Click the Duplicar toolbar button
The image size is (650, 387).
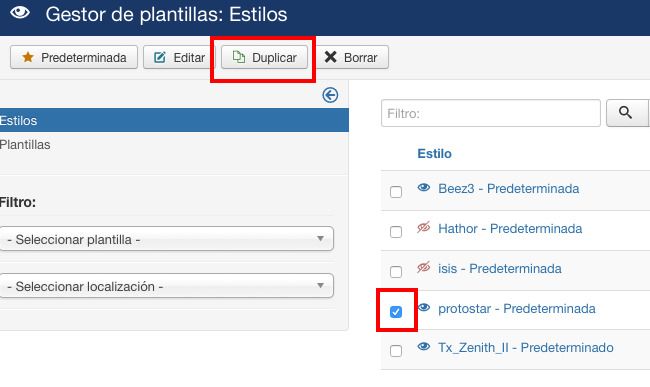[264, 57]
